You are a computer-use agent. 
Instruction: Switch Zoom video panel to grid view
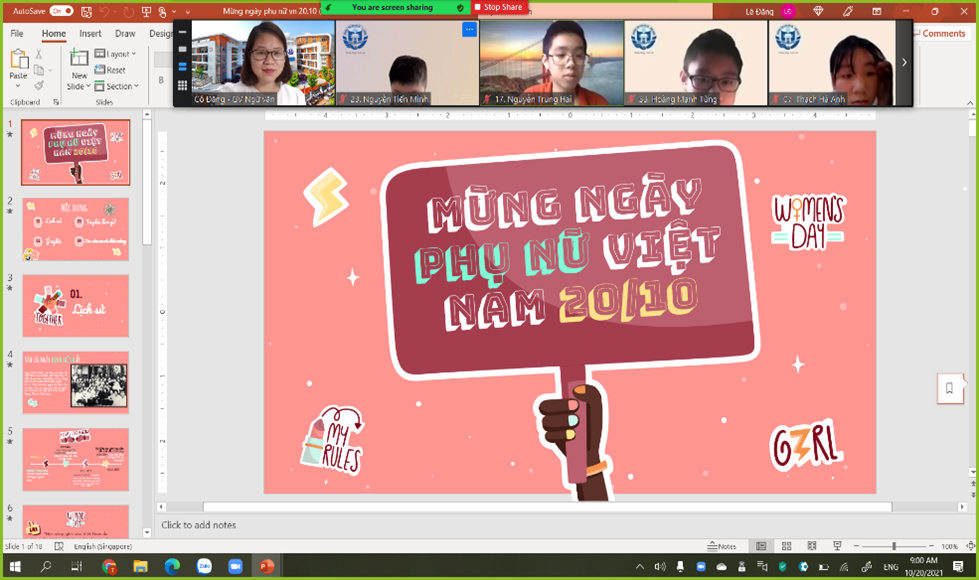coord(183,86)
